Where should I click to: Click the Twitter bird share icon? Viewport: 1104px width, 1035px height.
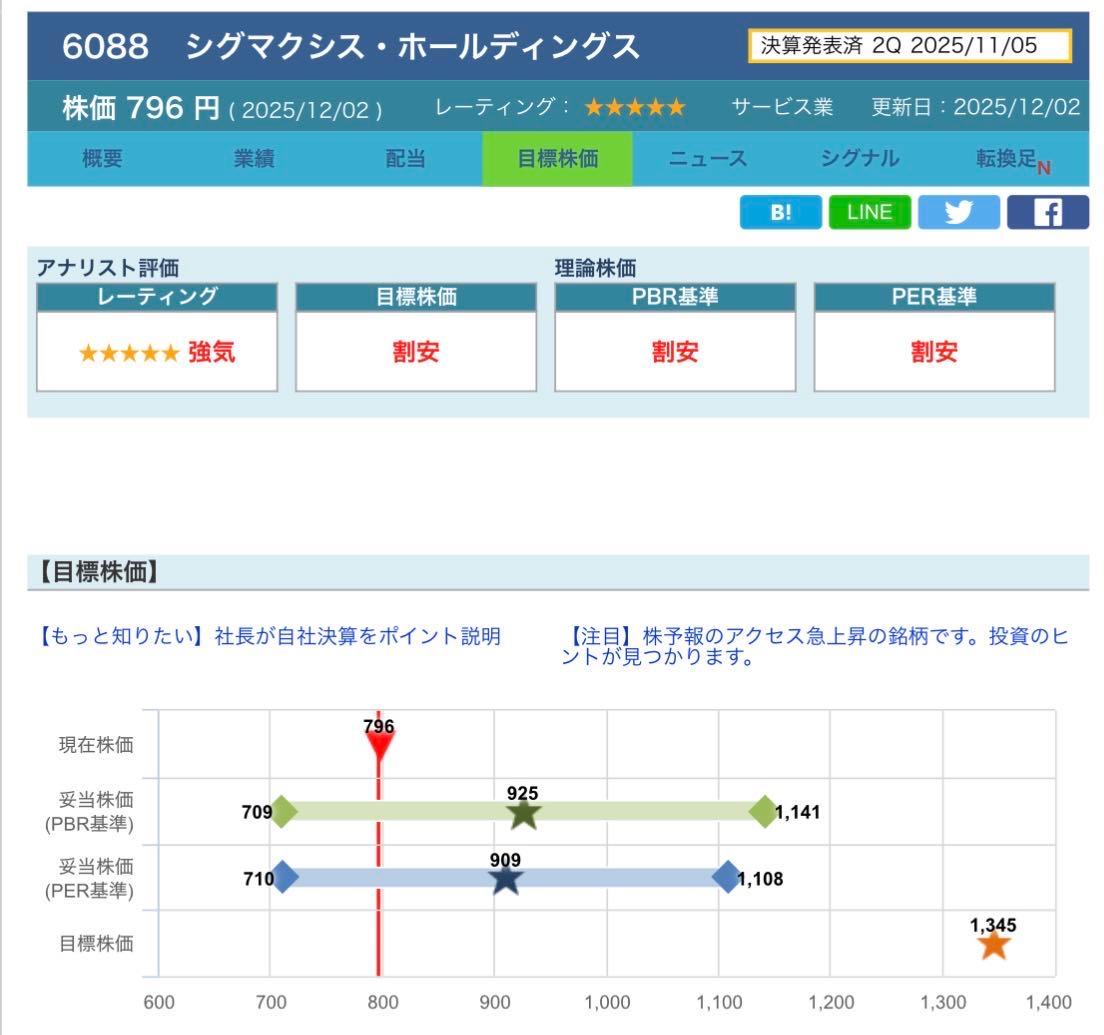[958, 211]
